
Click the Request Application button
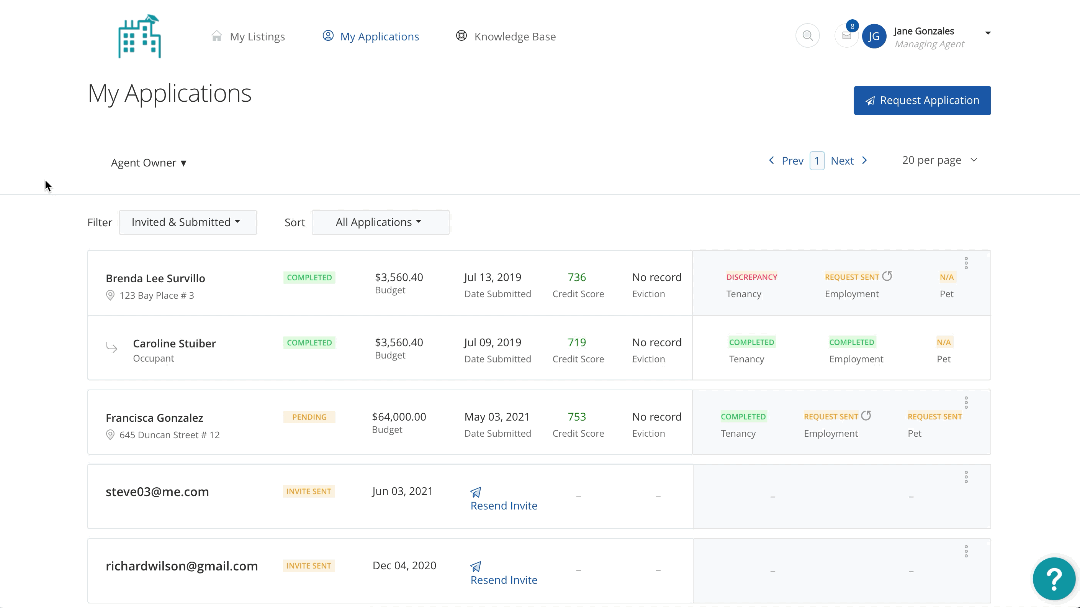pos(921,100)
